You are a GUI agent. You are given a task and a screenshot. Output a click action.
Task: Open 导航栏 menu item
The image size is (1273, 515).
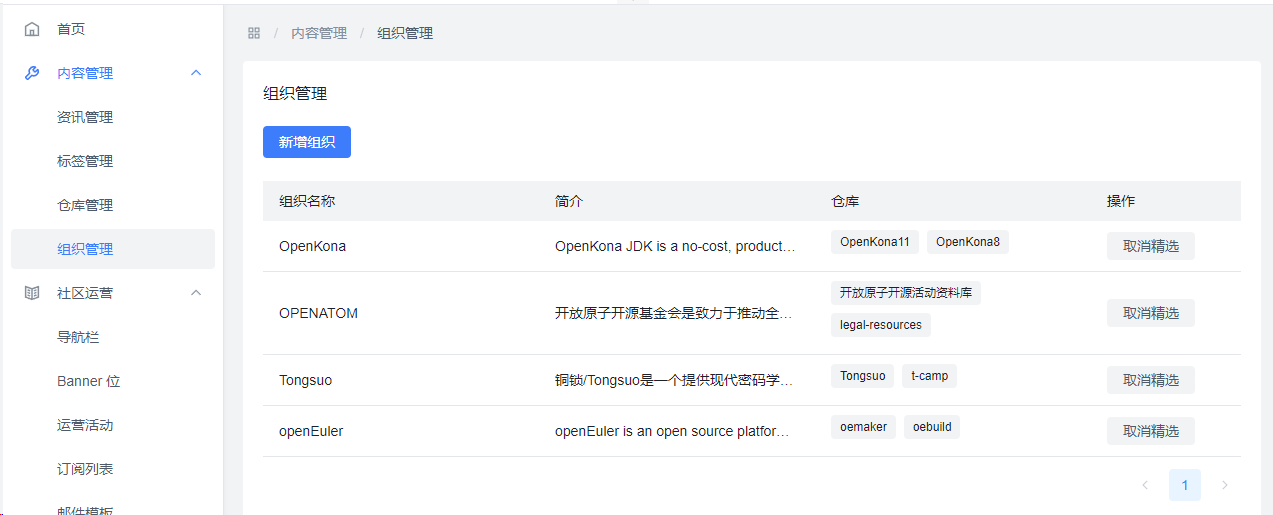78,337
